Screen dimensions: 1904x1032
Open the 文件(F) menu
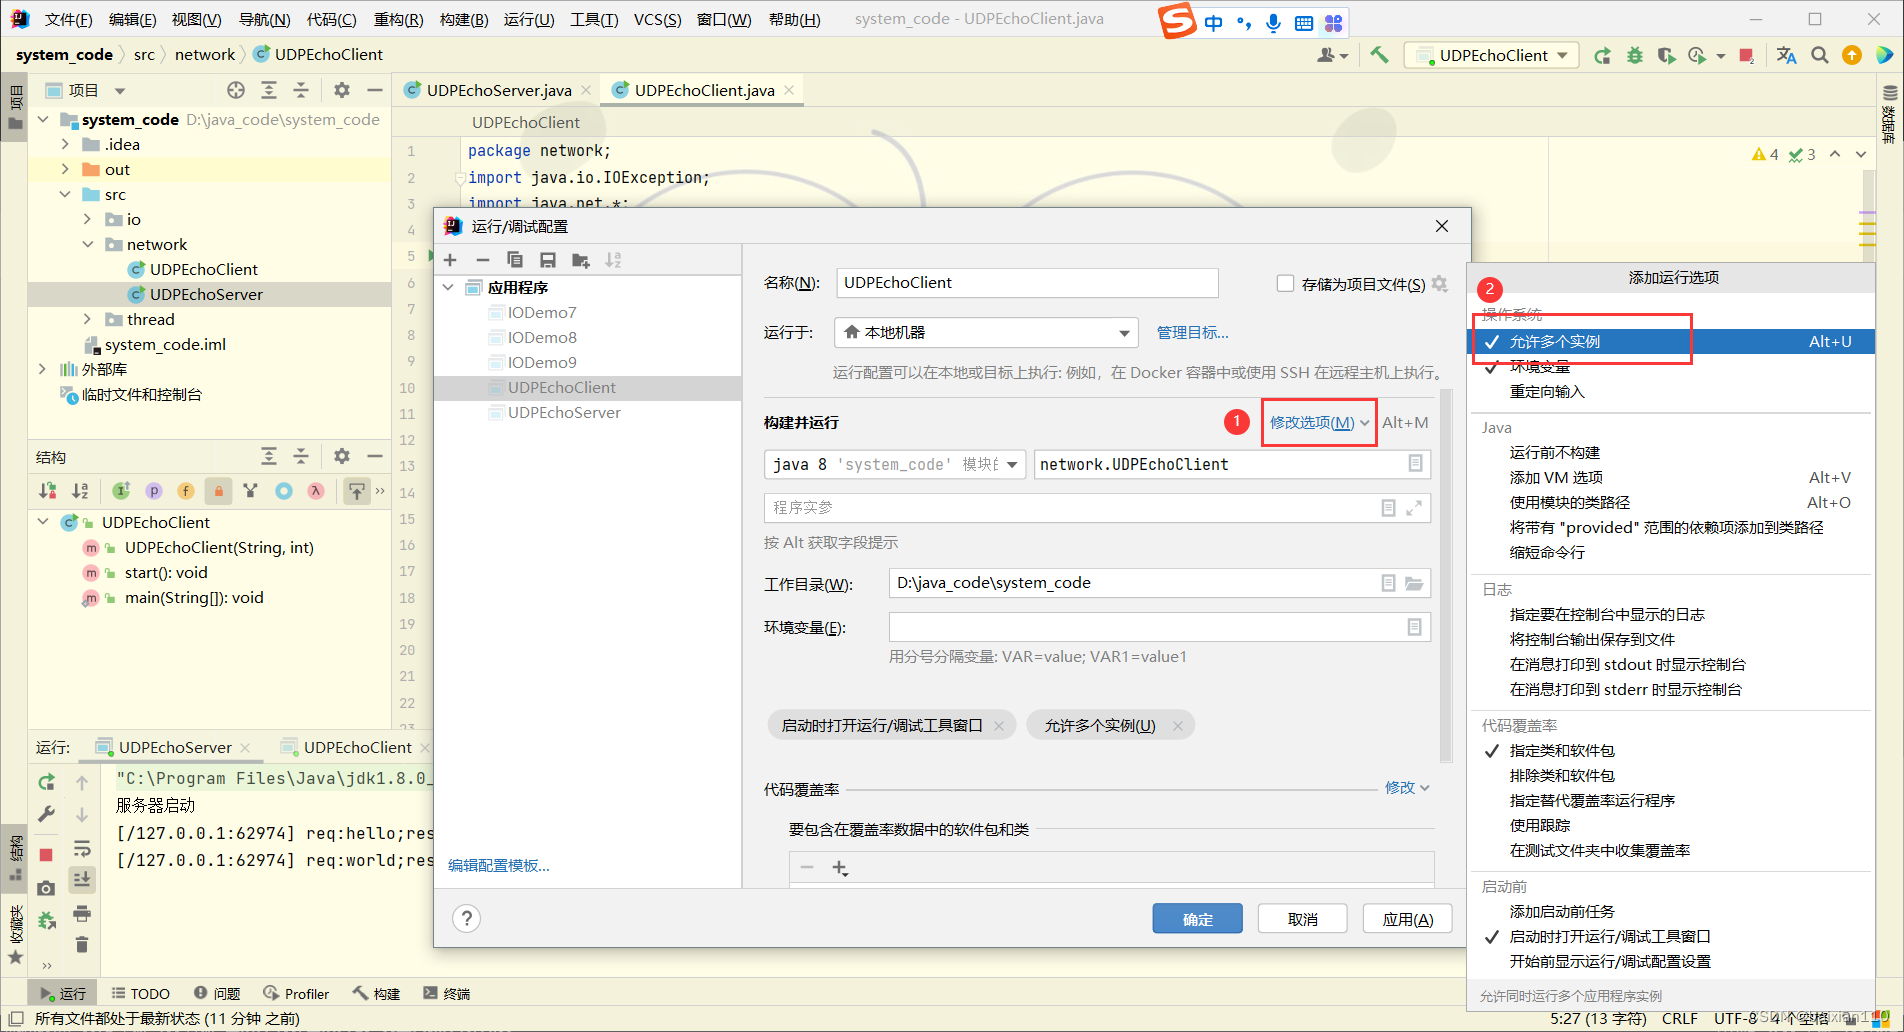69,19
